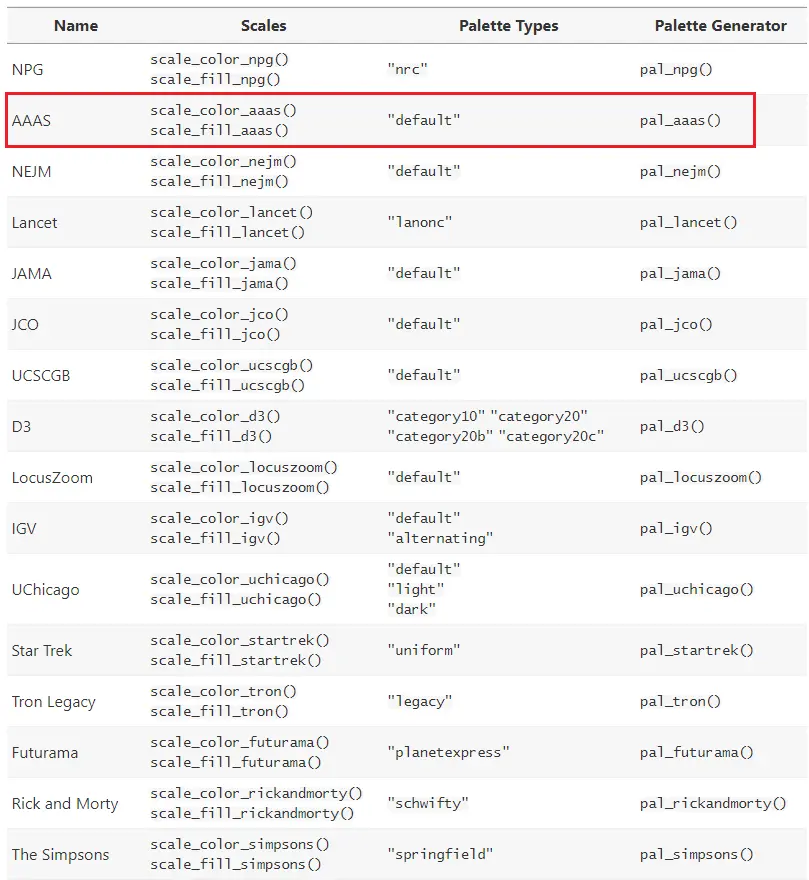Image resolution: width=809 pixels, height=880 pixels.
Task: Click the "legacy" palette type
Action: pos(419,702)
